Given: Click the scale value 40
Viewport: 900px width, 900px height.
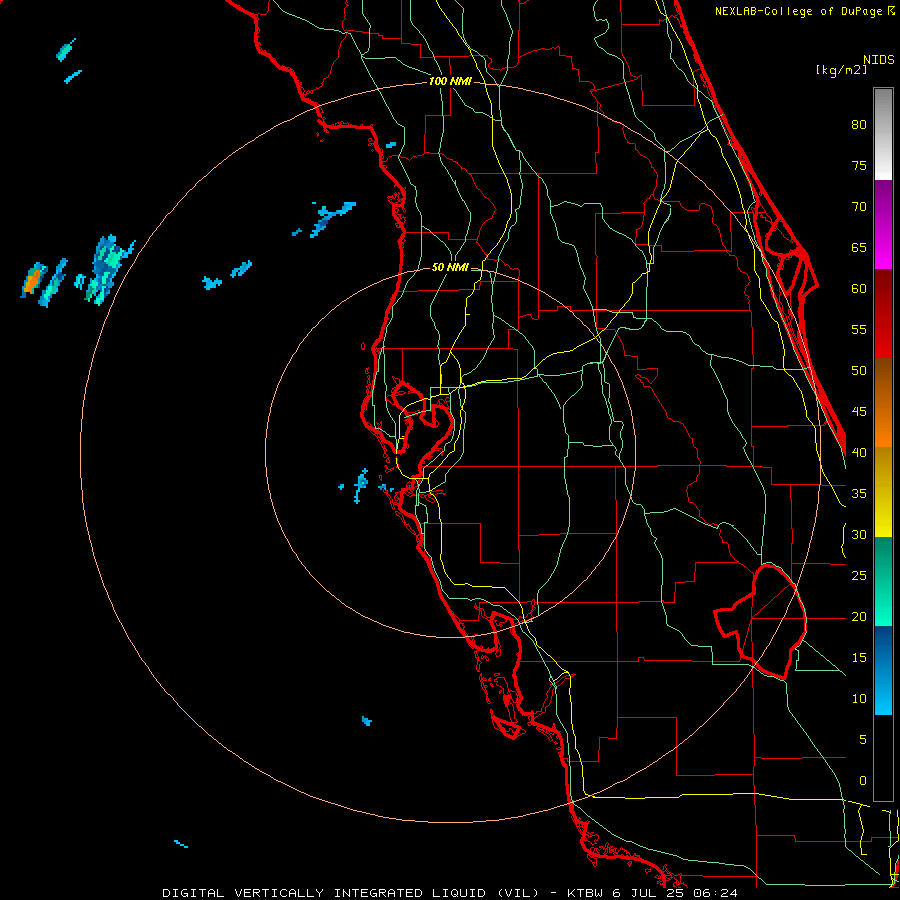Looking at the screenshot, I should [859, 452].
